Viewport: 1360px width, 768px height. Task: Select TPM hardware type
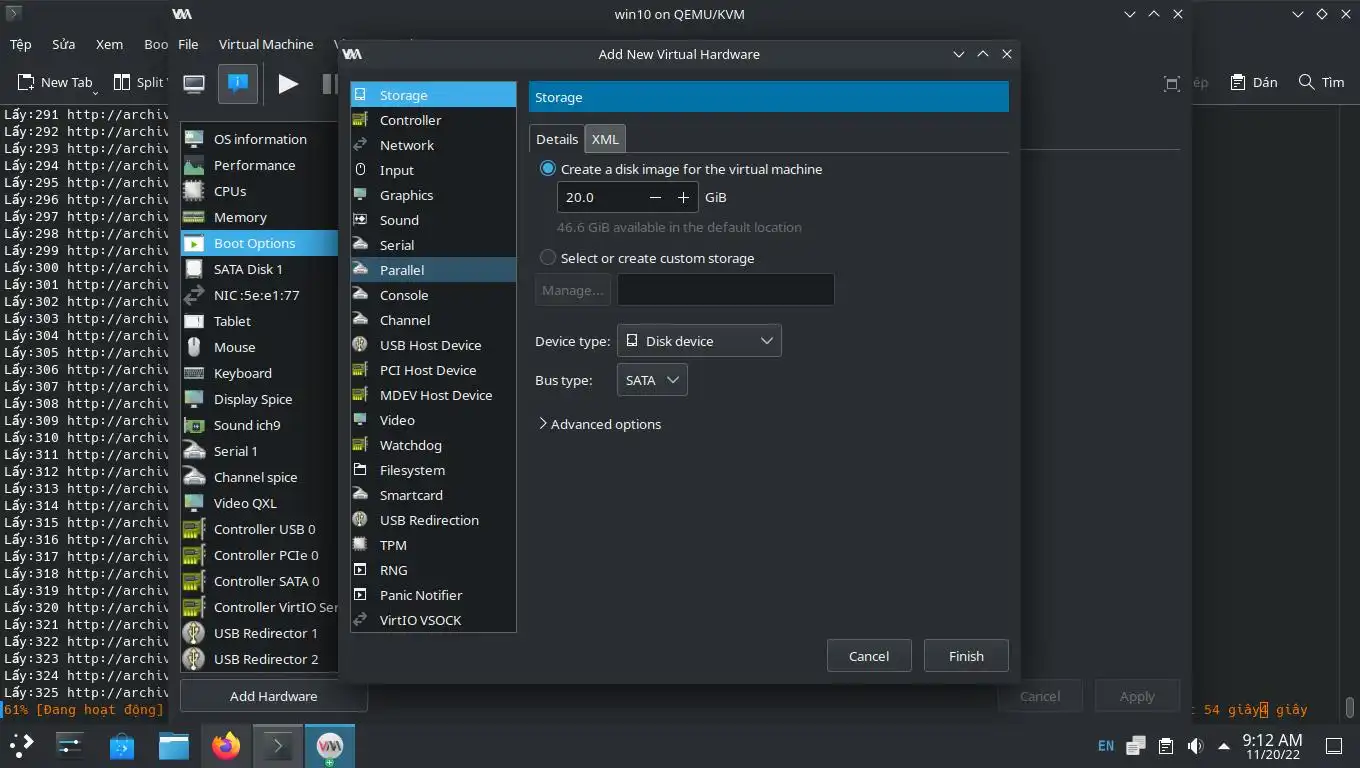point(433,545)
